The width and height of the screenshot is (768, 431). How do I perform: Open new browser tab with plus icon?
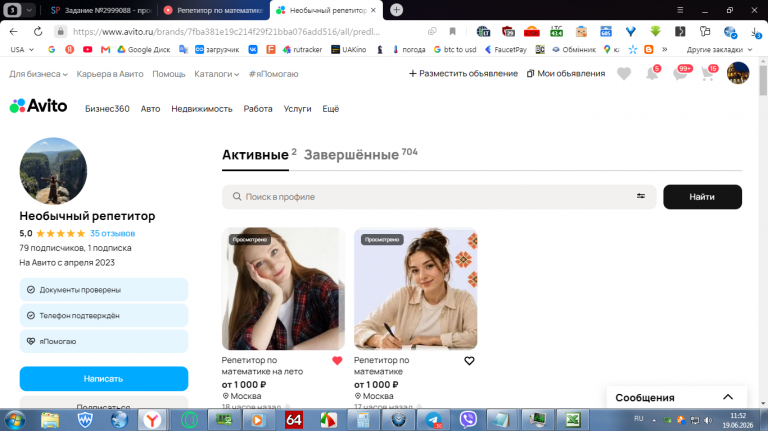pos(396,10)
